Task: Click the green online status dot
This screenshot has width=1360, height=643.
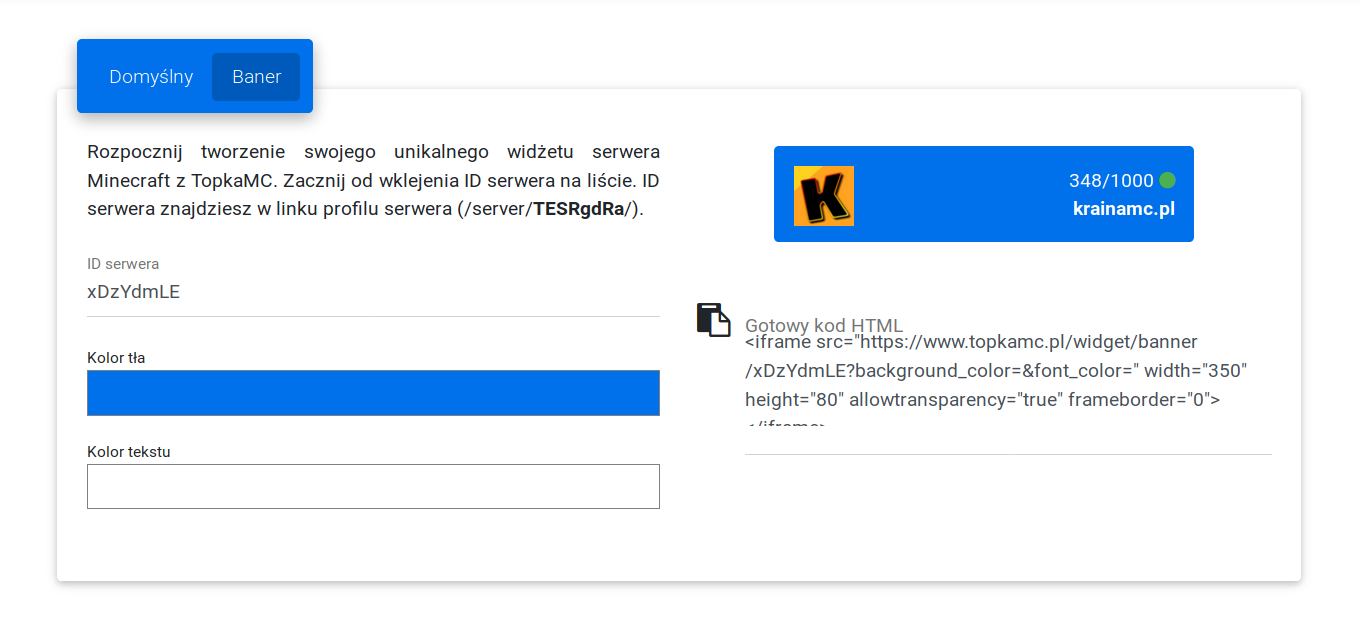Action: click(x=1167, y=181)
